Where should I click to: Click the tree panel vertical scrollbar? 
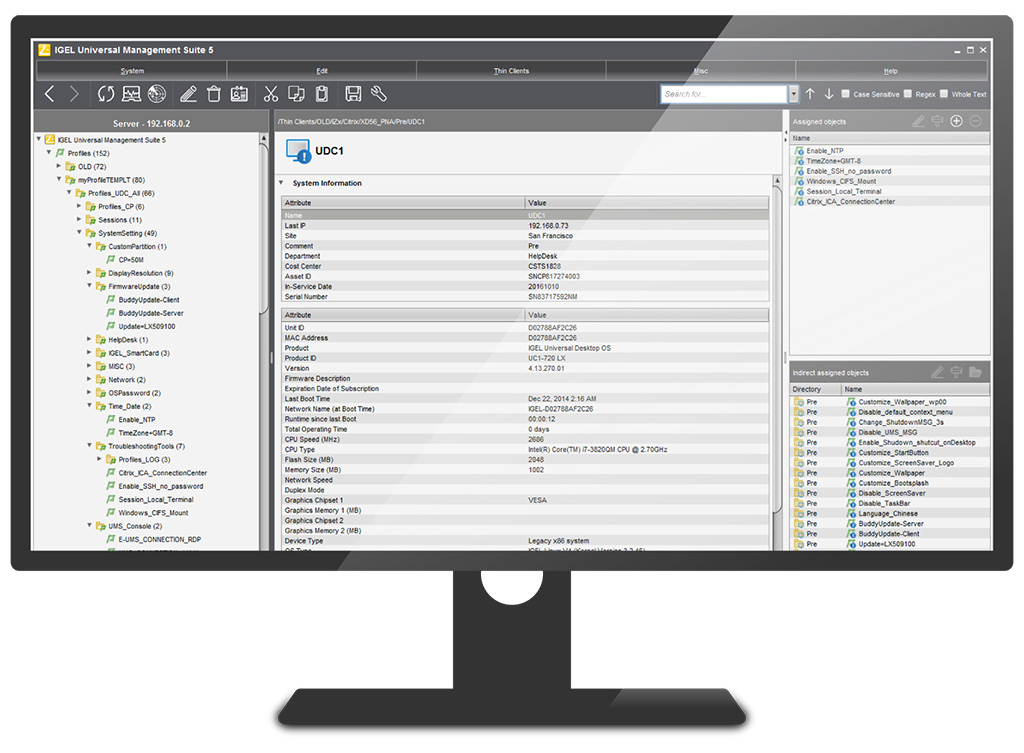263,229
